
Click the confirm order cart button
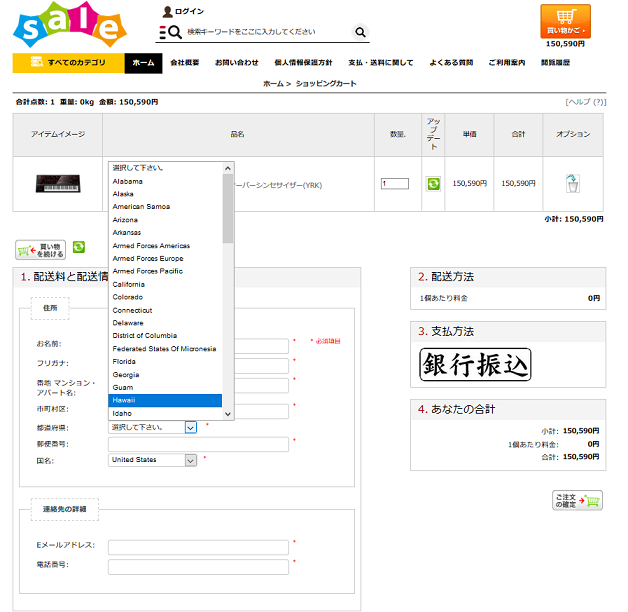coord(577,500)
